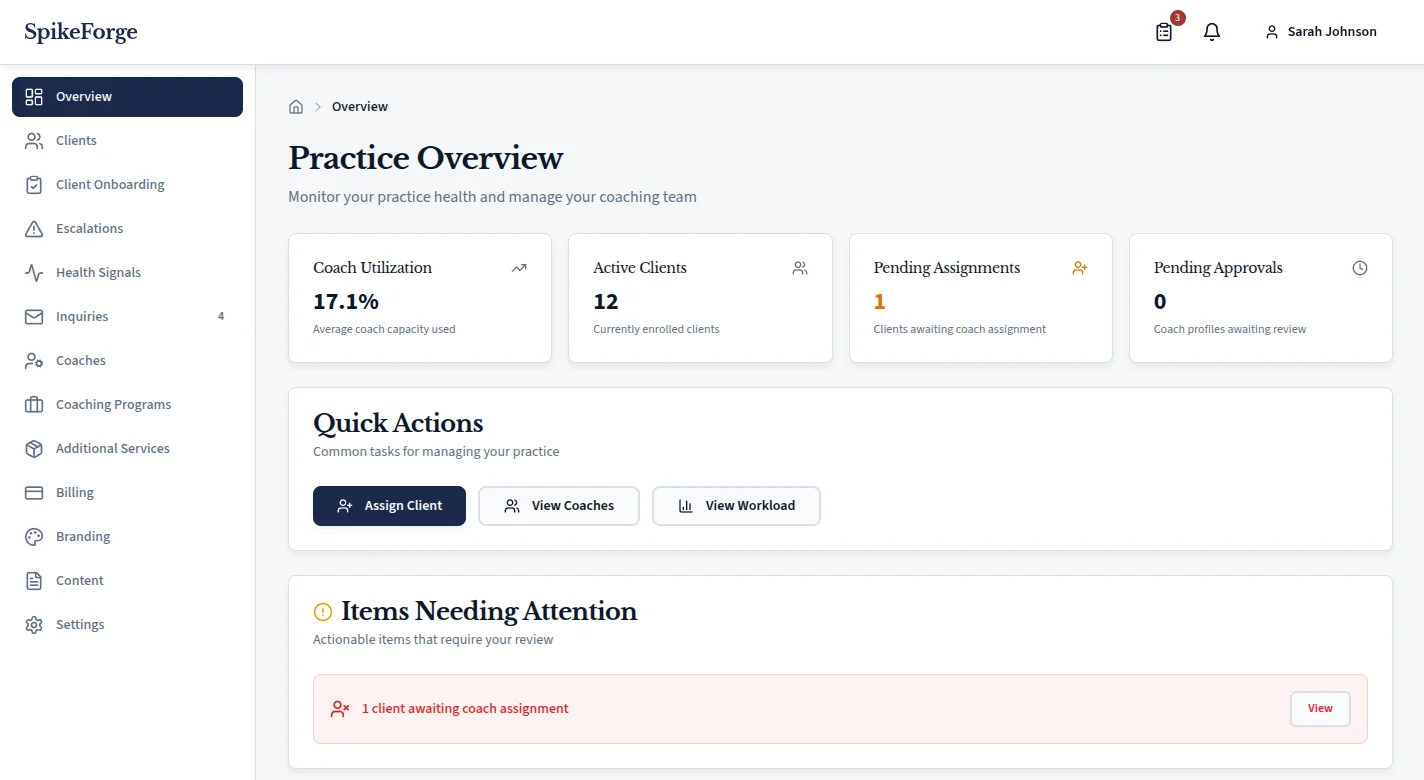Click the Settings gear icon
The height and width of the screenshot is (780, 1424).
[x=34, y=625]
